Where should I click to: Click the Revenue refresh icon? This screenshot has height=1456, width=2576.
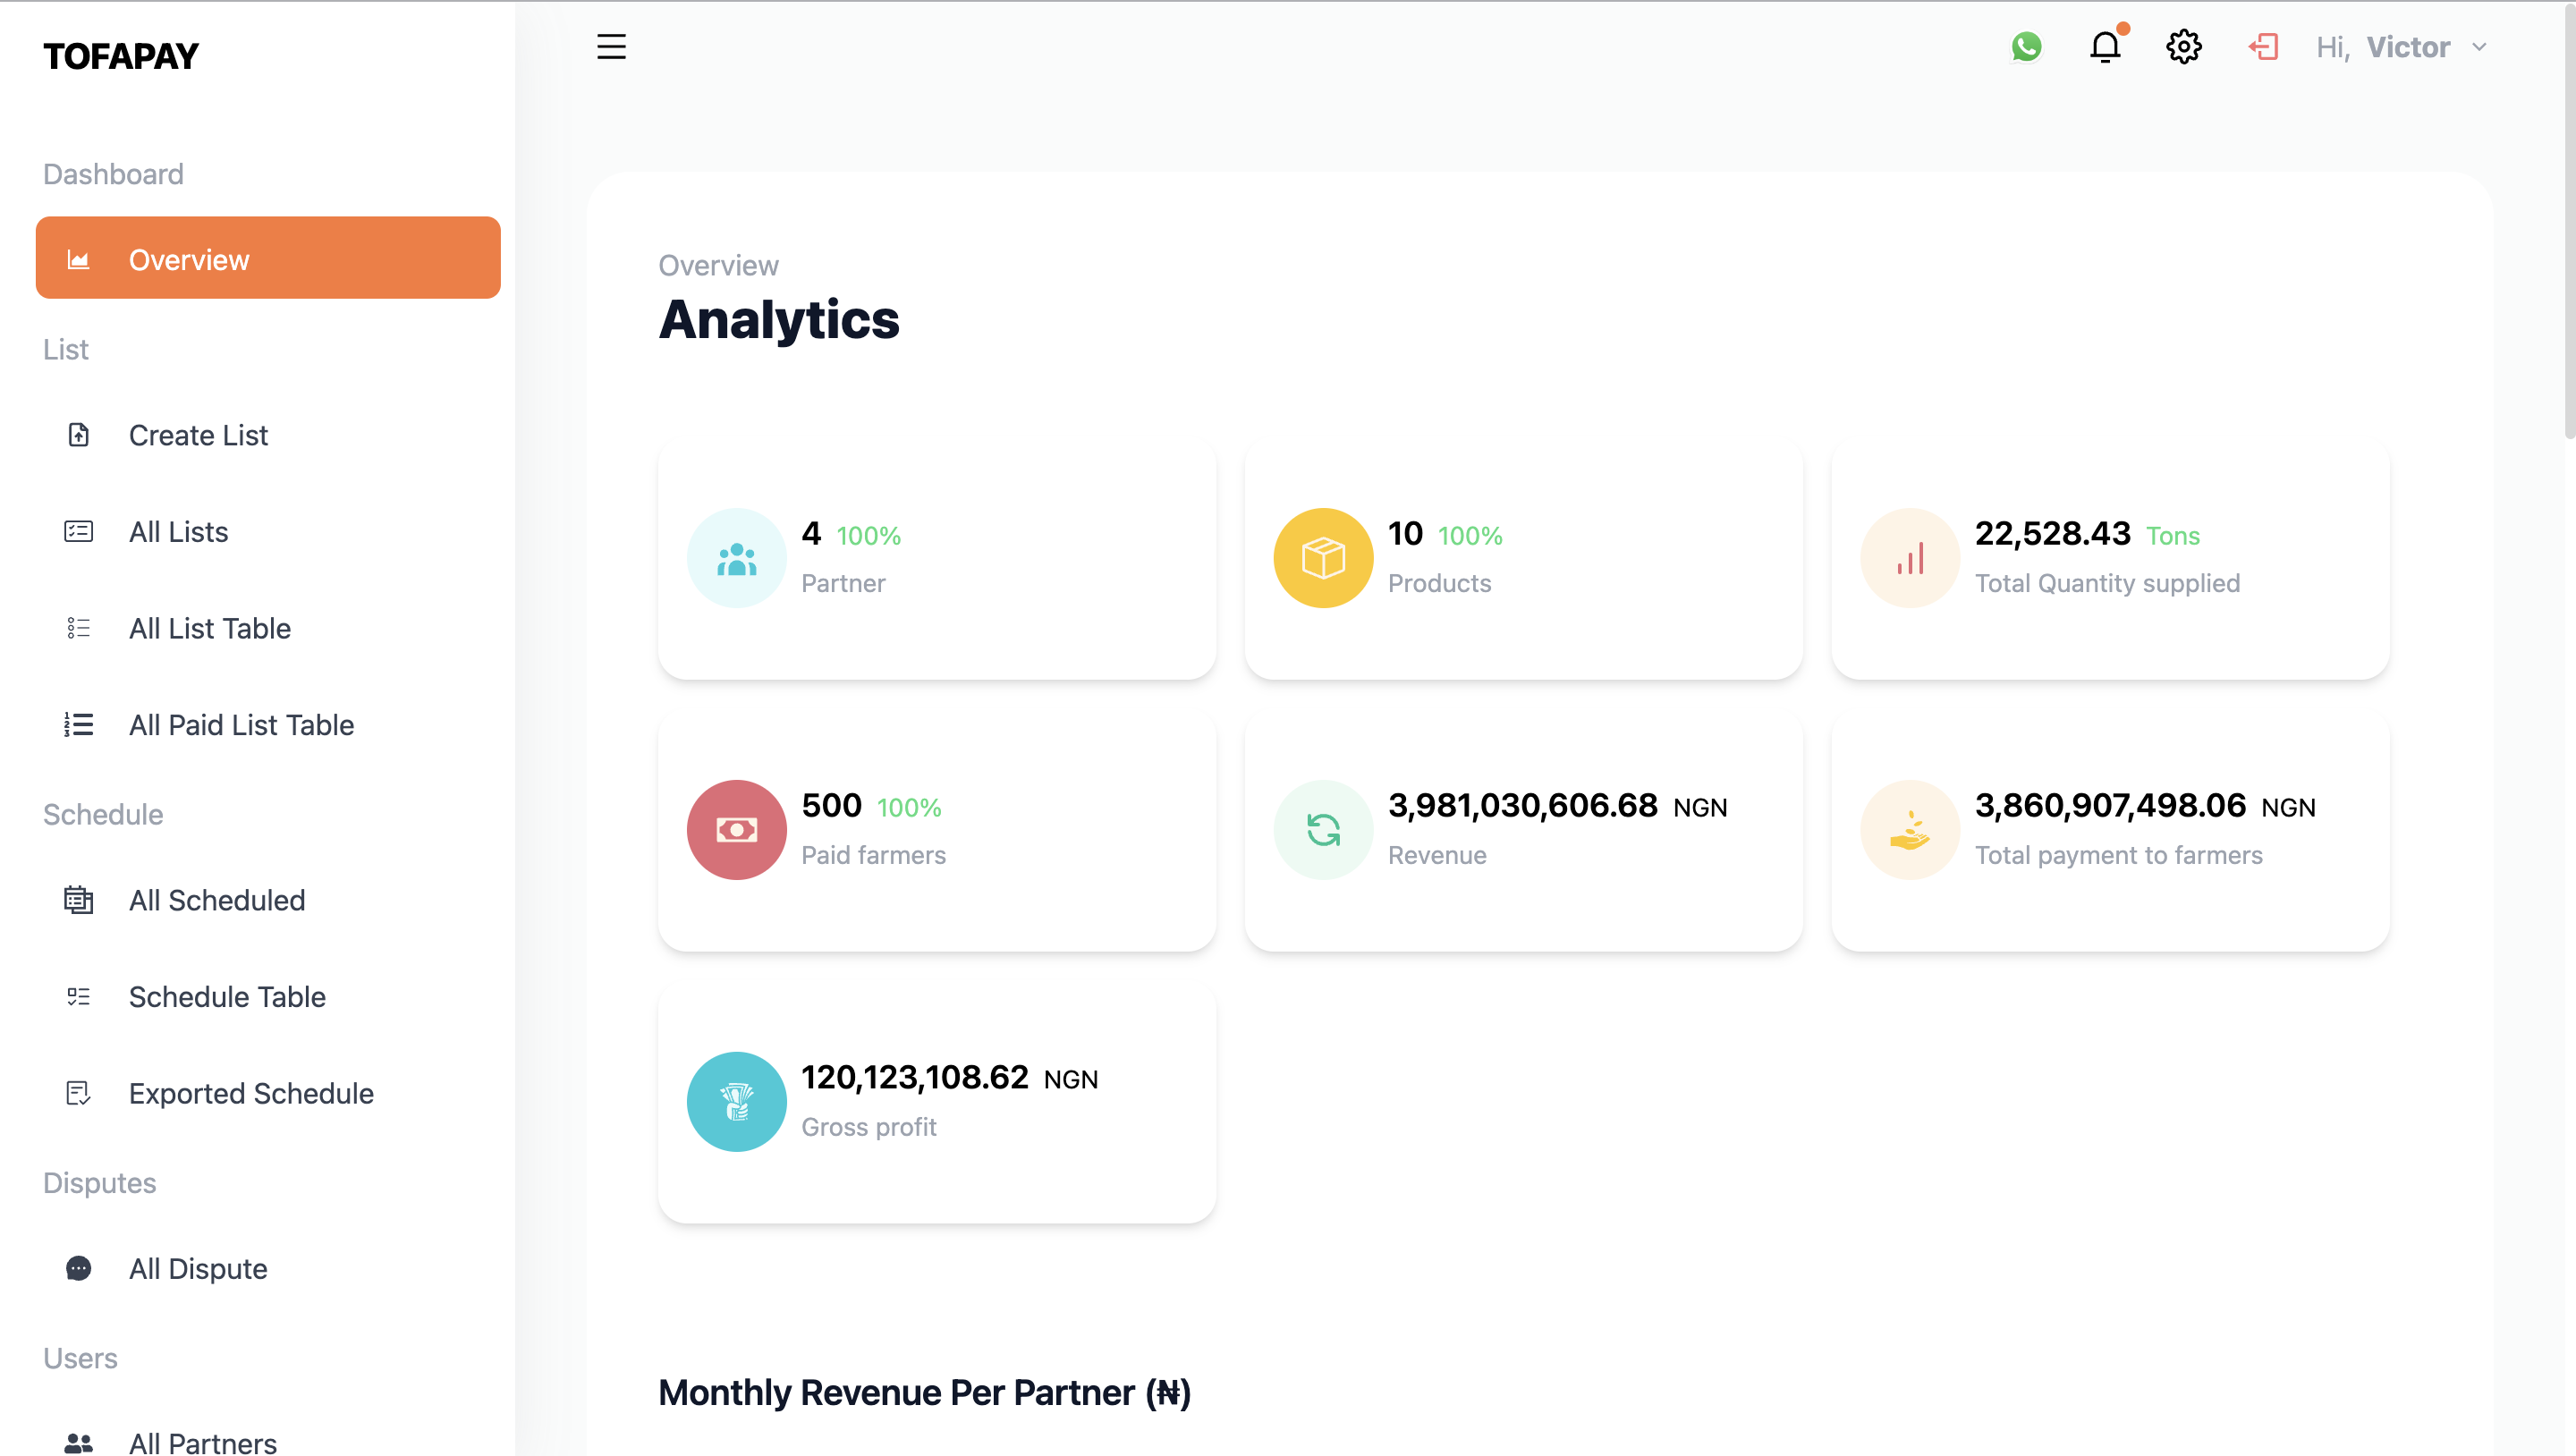(1323, 830)
